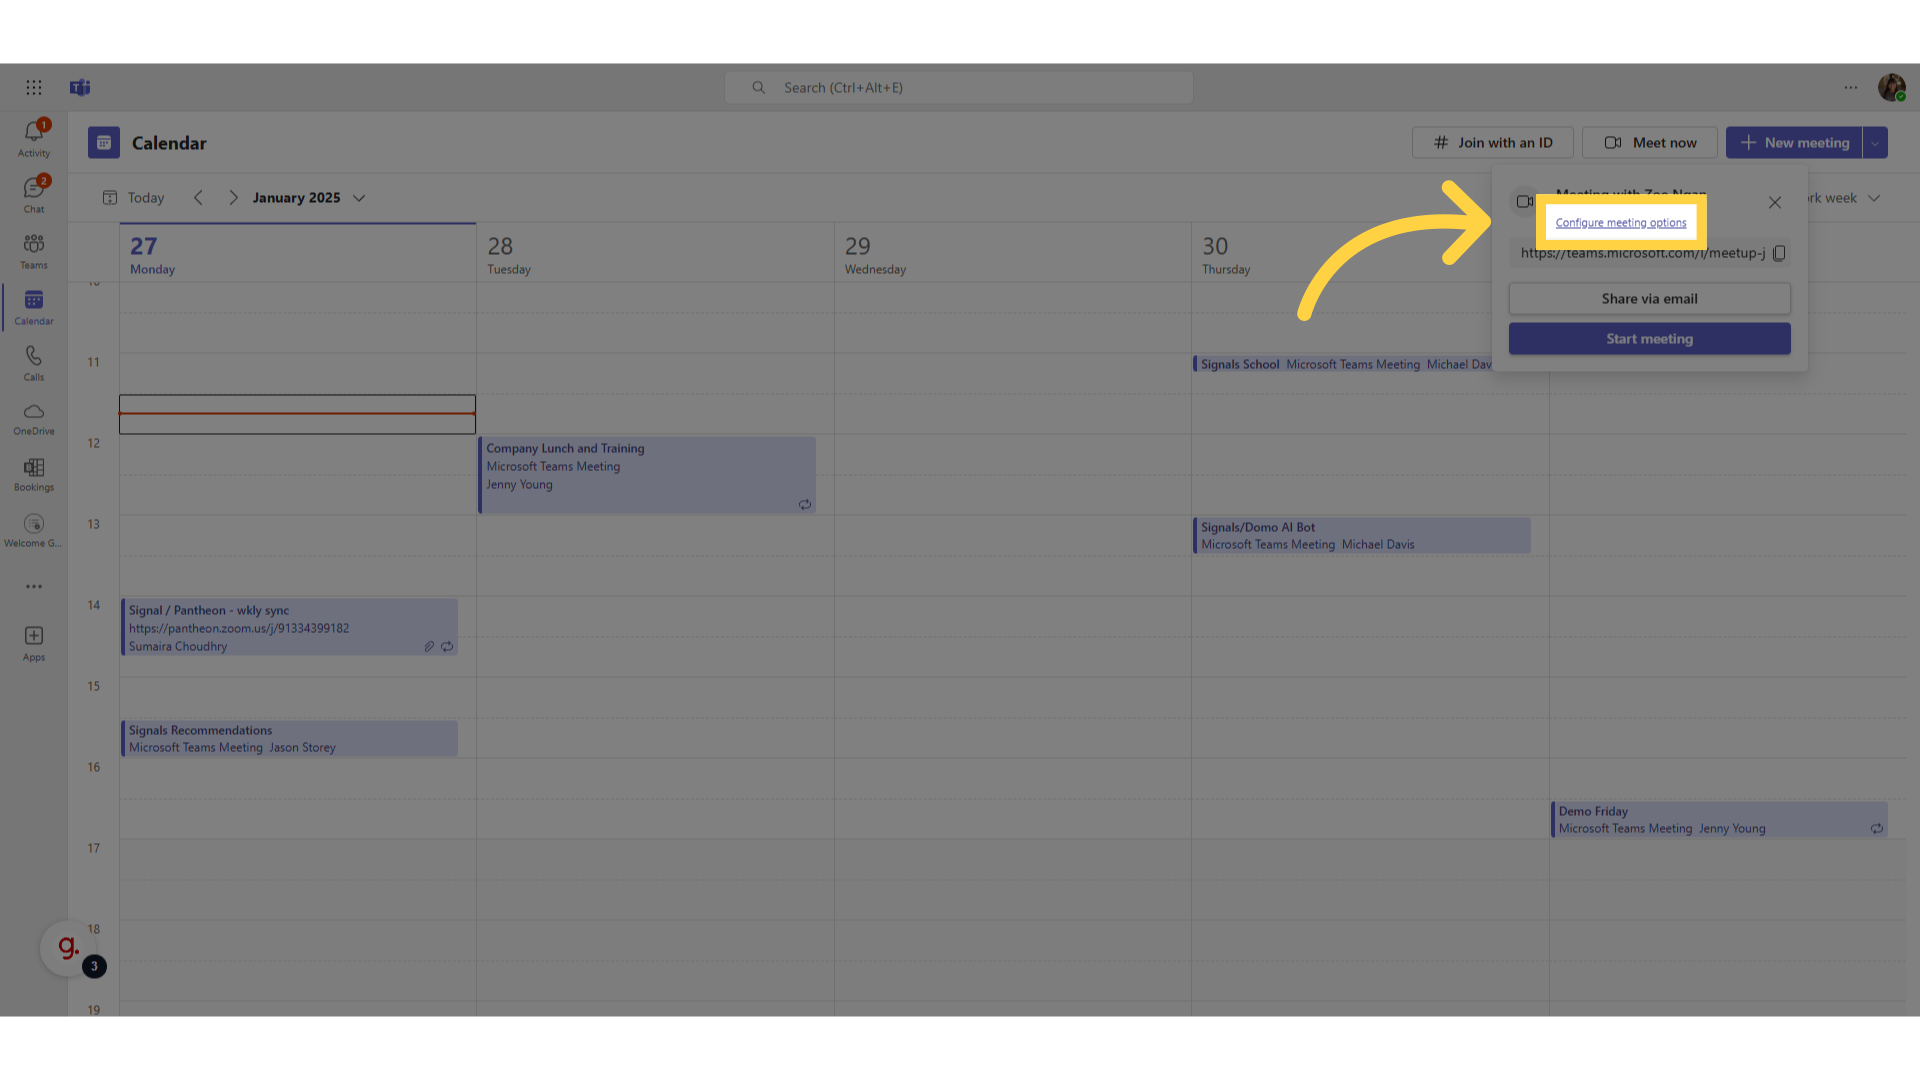Click Join with an ID tab
Image resolution: width=1920 pixels, height=1080 pixels.
[x=1493, y=142]
